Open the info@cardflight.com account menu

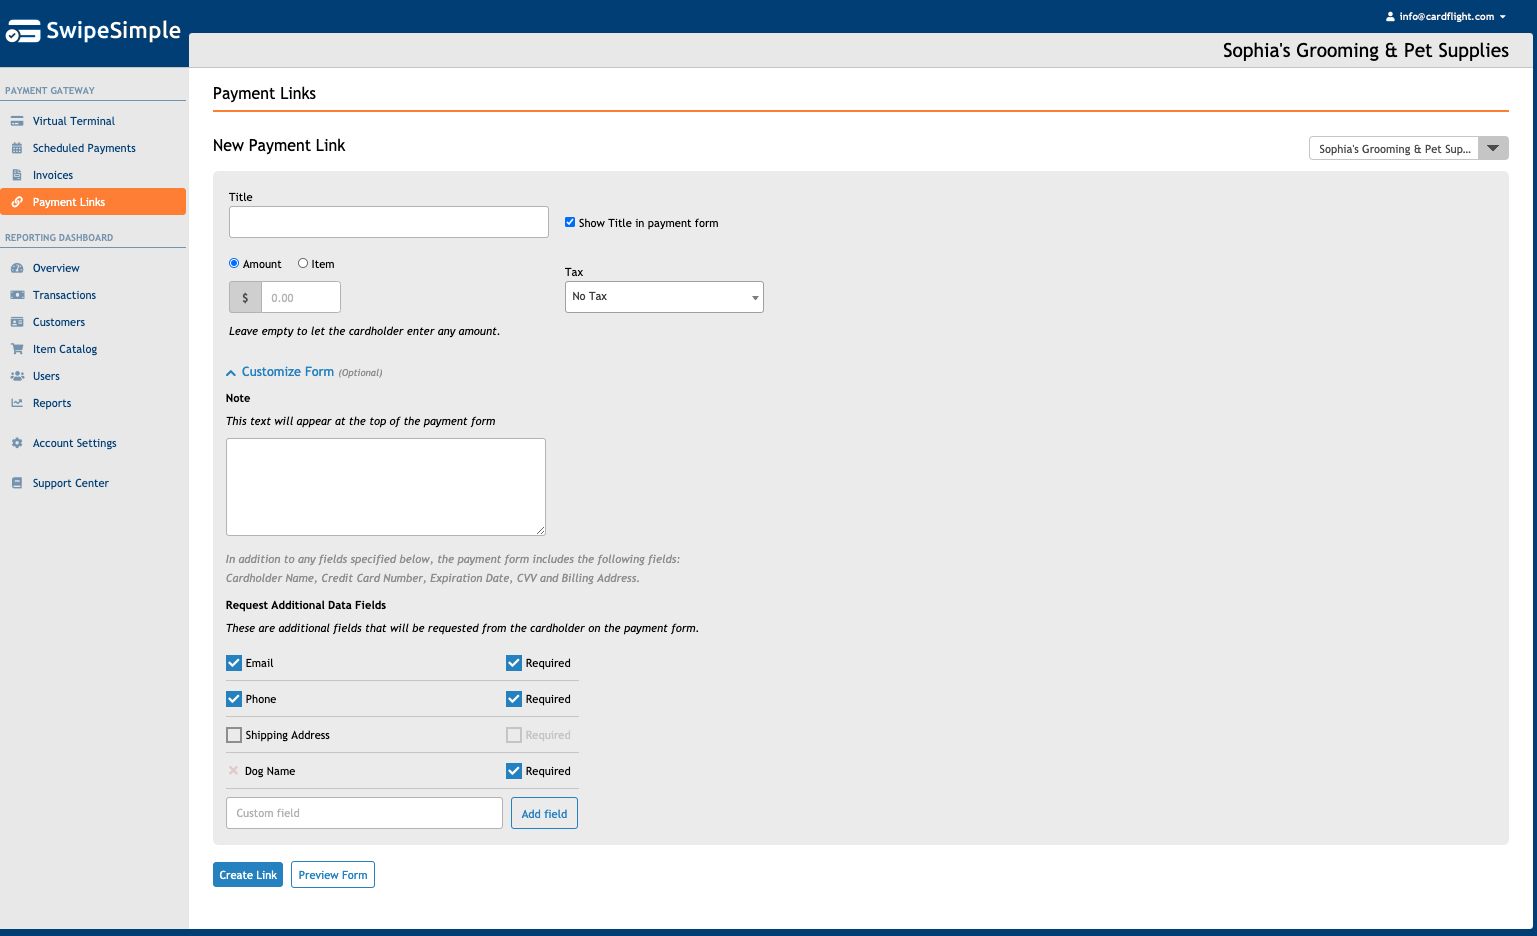pos(1446,17)
